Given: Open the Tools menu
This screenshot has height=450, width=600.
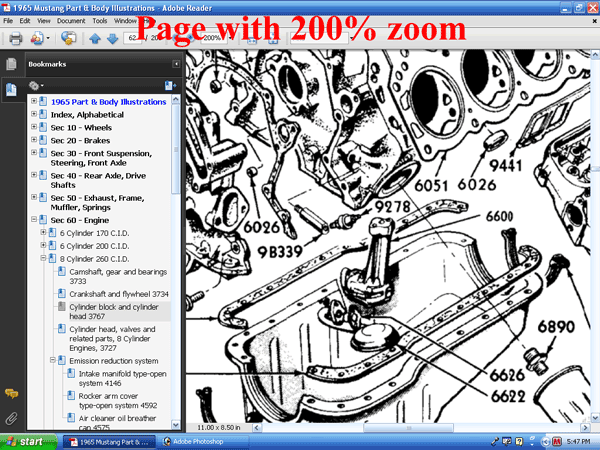Looking at the screenshot, I should [x=99, y=21].
